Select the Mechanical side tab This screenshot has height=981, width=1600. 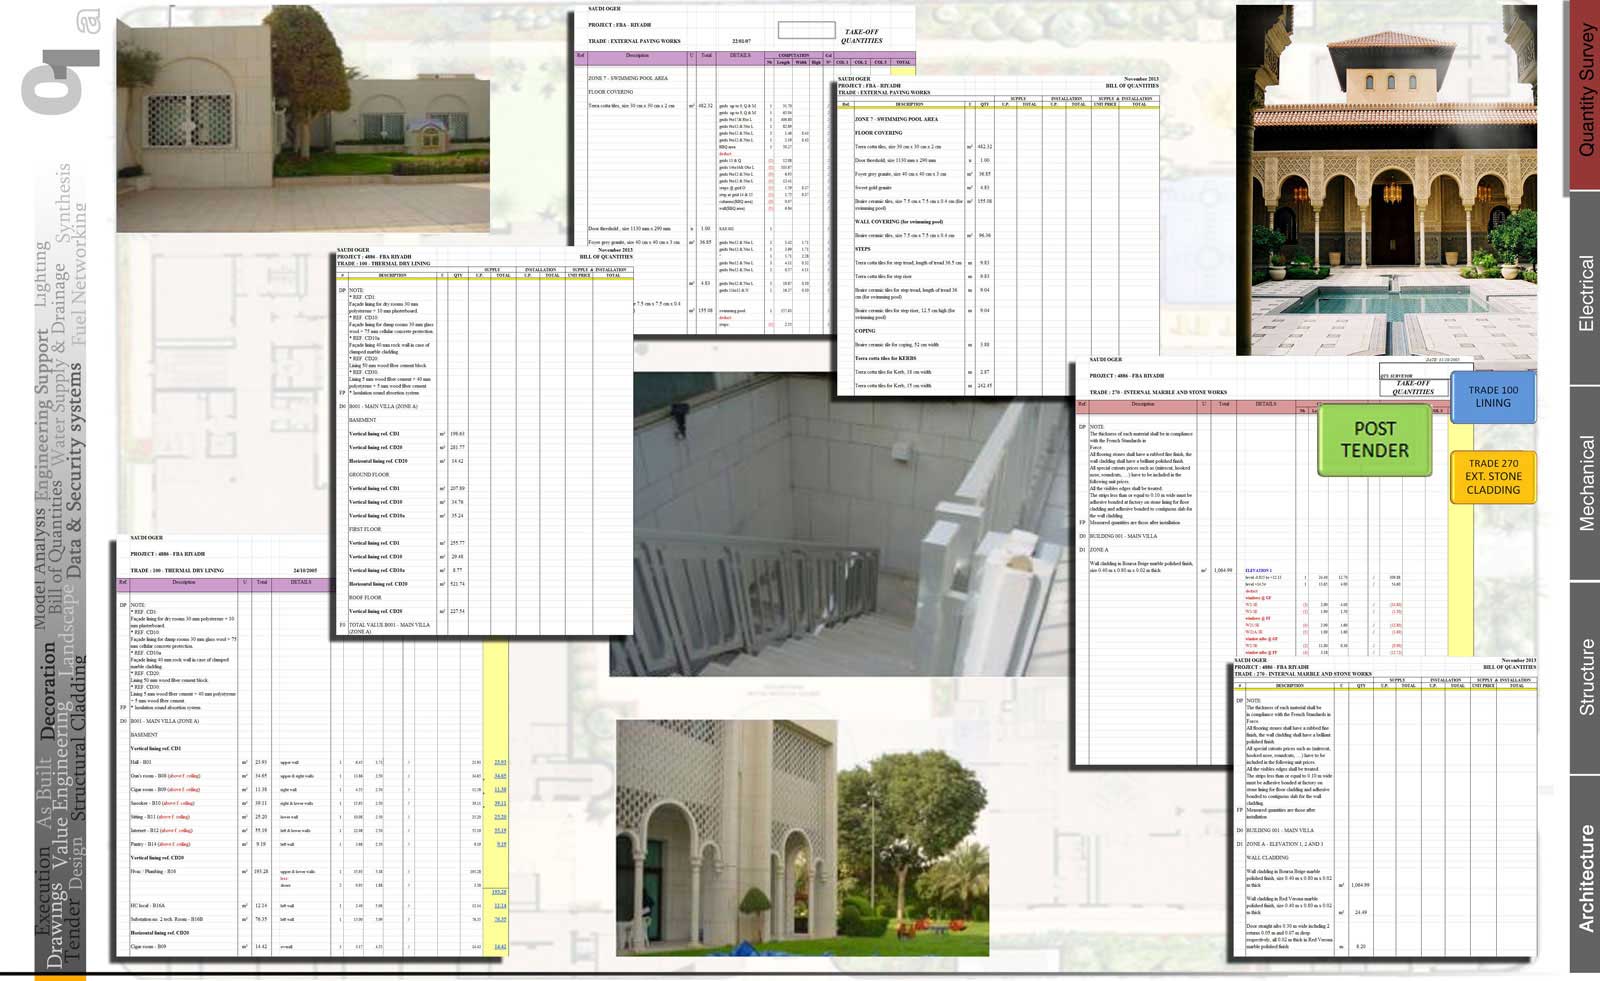[x=1585, y=483]
